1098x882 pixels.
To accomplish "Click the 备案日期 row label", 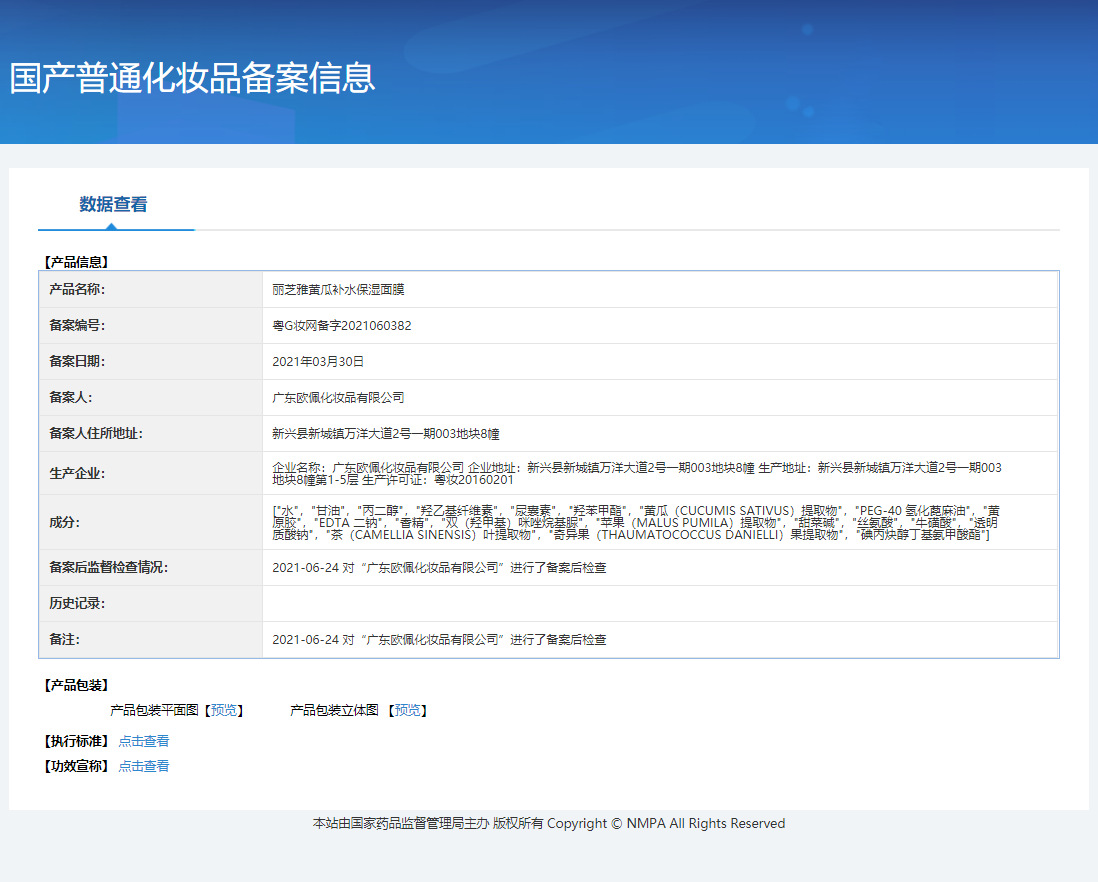I will (77, 362).
